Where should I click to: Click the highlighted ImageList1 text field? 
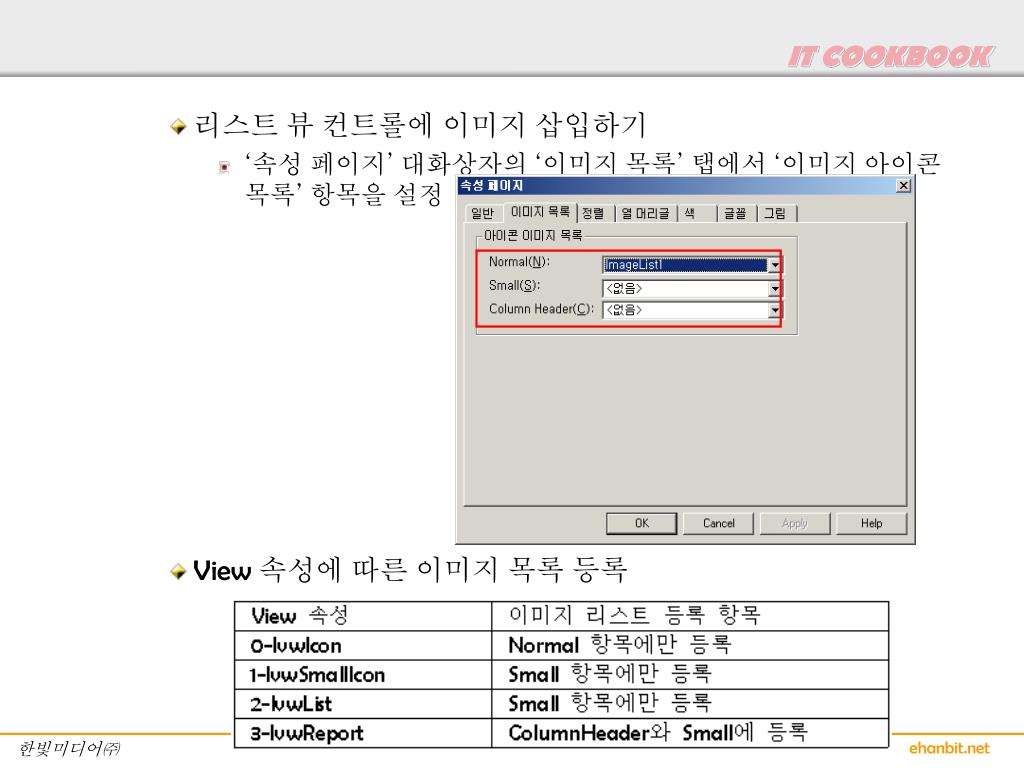tap(684, 265)
